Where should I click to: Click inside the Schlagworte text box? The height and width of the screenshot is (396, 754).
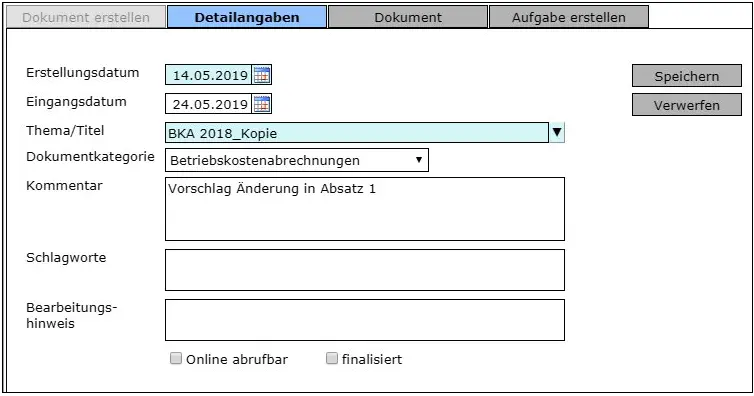coord(365,270)
